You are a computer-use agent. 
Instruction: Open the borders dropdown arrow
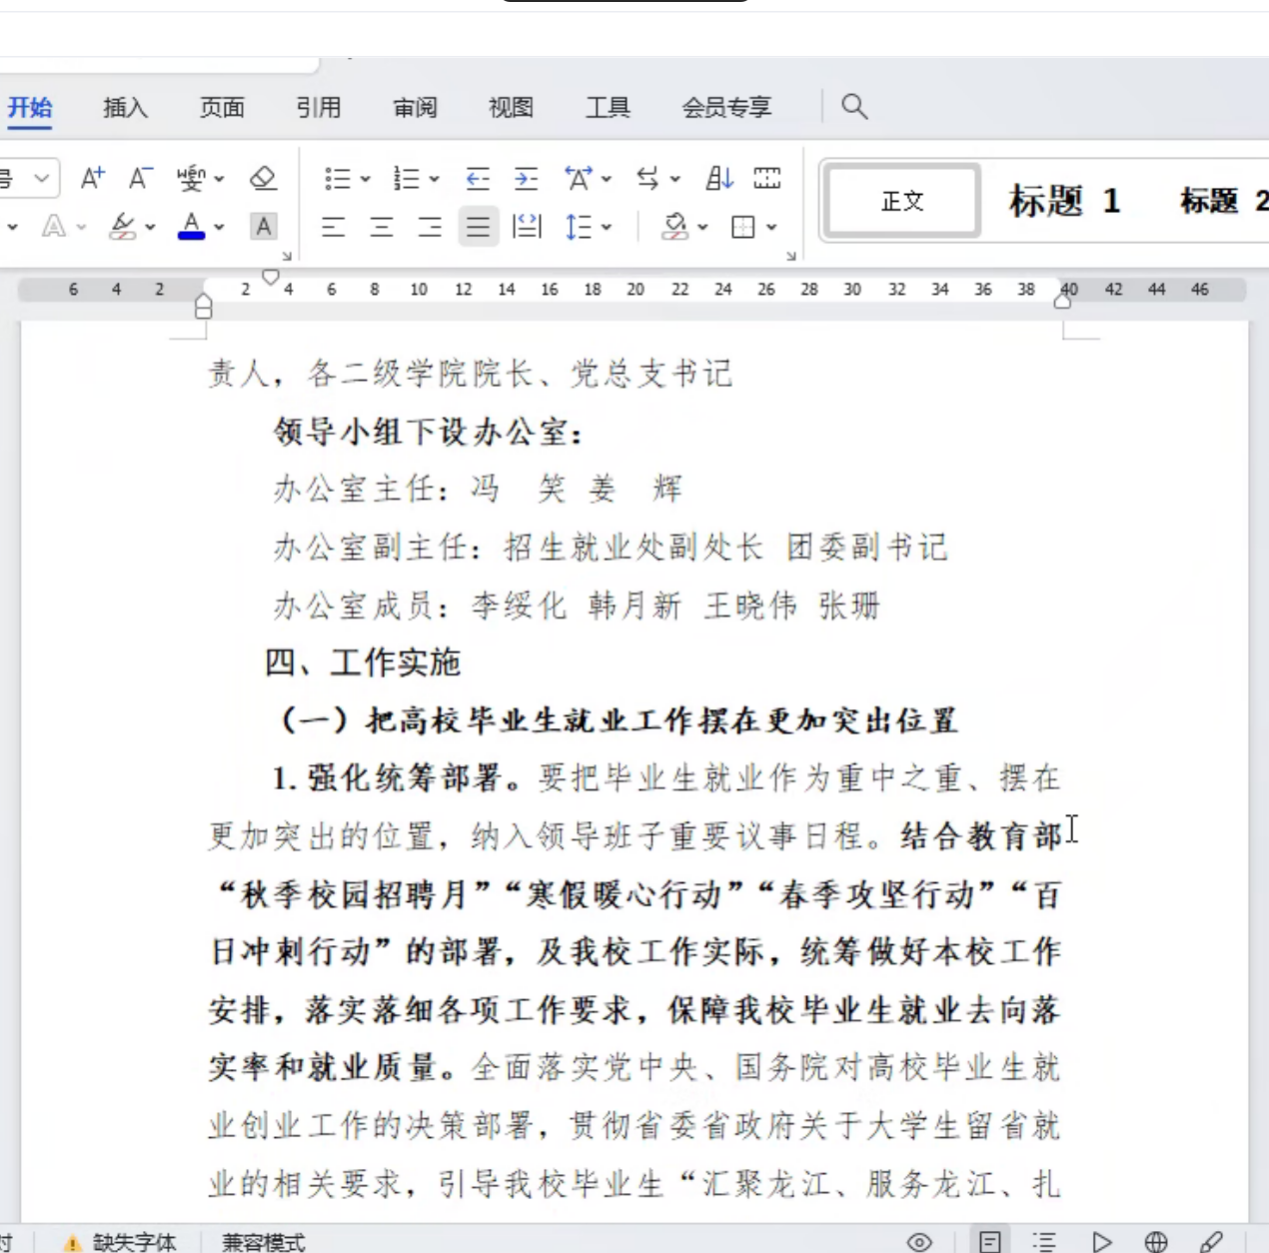[x=772, y=228]
